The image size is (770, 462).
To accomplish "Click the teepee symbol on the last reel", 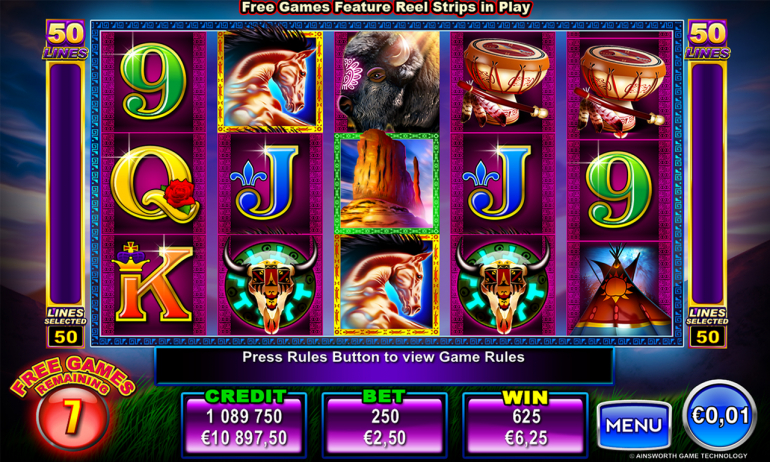I will click(x=620, y=288).
